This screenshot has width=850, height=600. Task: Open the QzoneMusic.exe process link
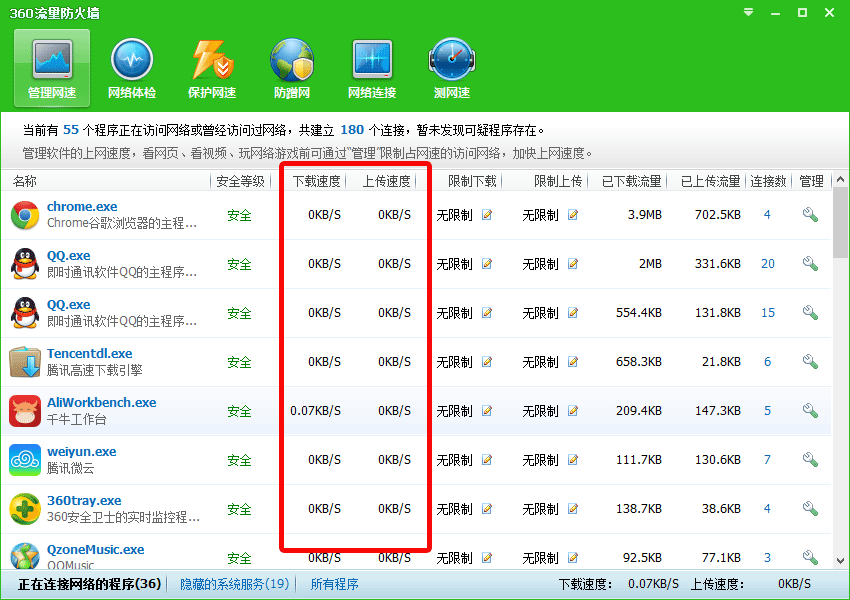click(x=95, y=549)
